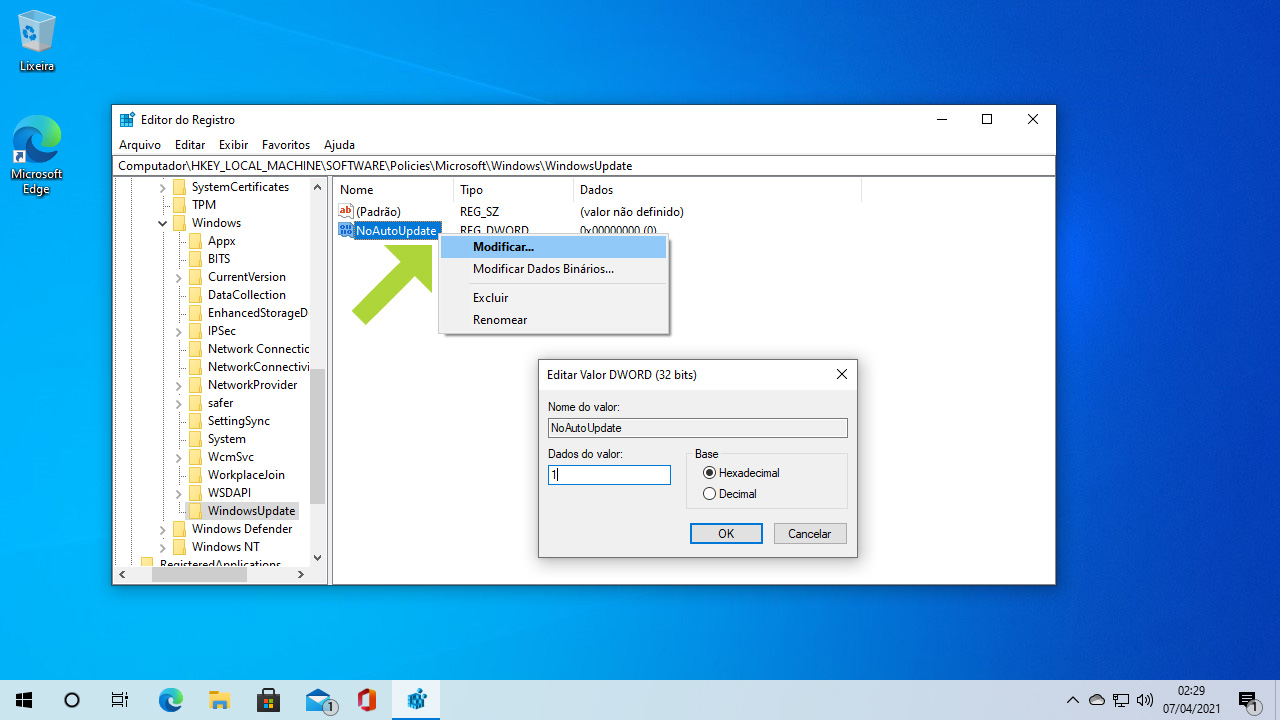Collapse the Windows key
Screen dimensions: 1280x720
pyautogui.click(x=163, y=223)
